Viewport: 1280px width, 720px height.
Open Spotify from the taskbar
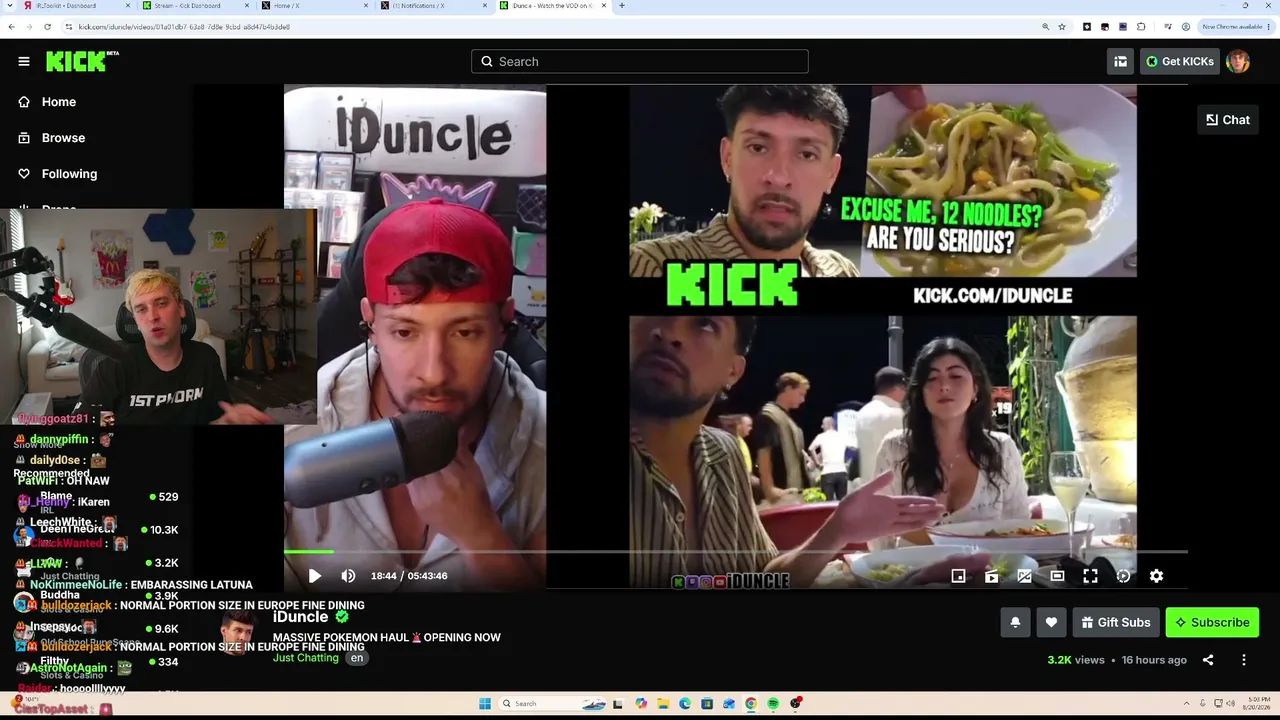pos(773,704)
